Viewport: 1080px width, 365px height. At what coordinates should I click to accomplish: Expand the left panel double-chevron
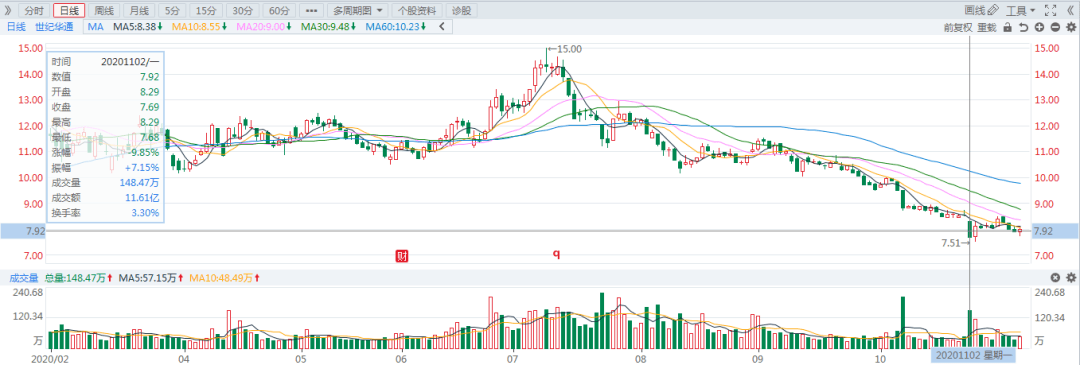(x=8, y=10)
